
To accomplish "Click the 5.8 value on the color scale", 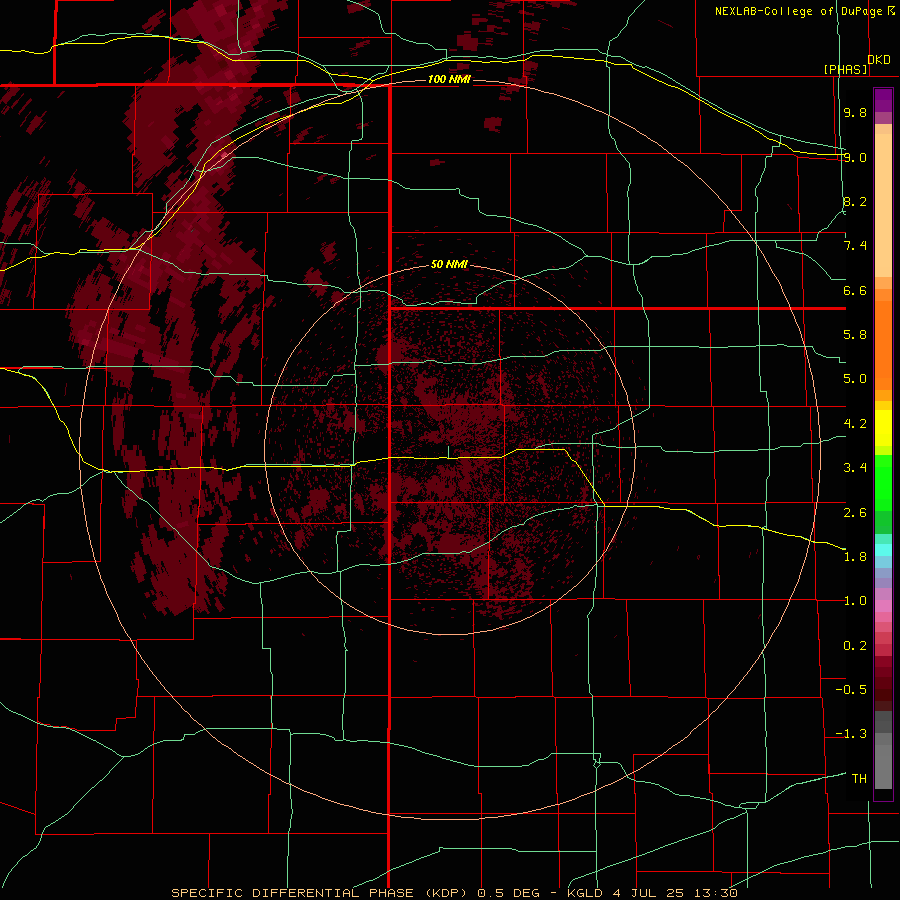I will 855,335.
